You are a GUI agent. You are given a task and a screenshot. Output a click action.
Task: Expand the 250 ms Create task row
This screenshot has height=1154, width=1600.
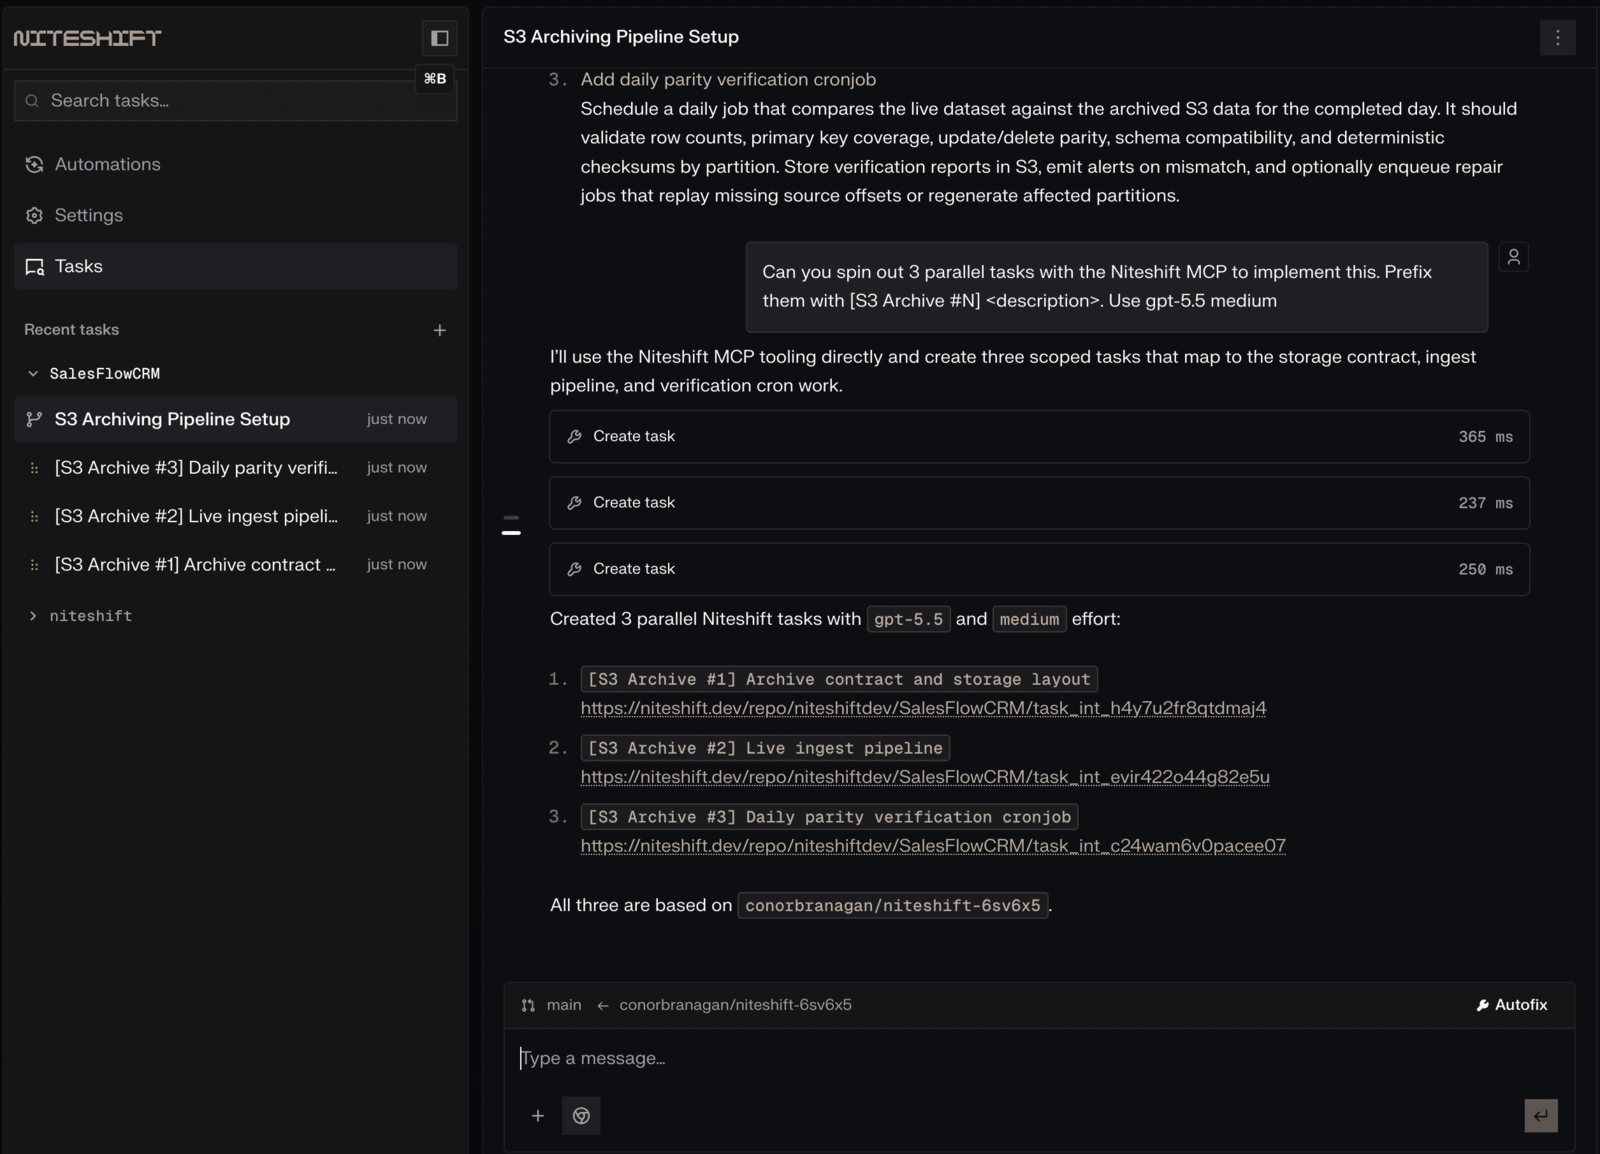pos(1039,569)
